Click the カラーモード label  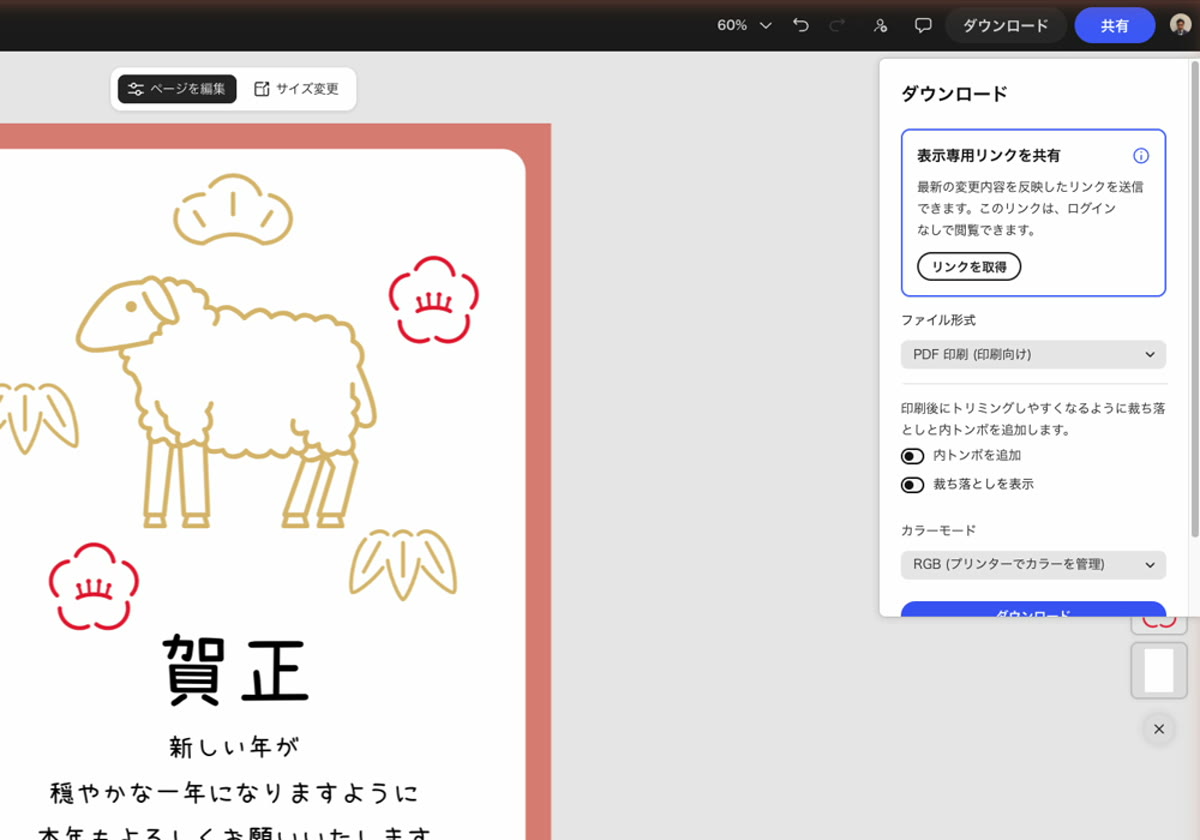click(x=938, y=530)
